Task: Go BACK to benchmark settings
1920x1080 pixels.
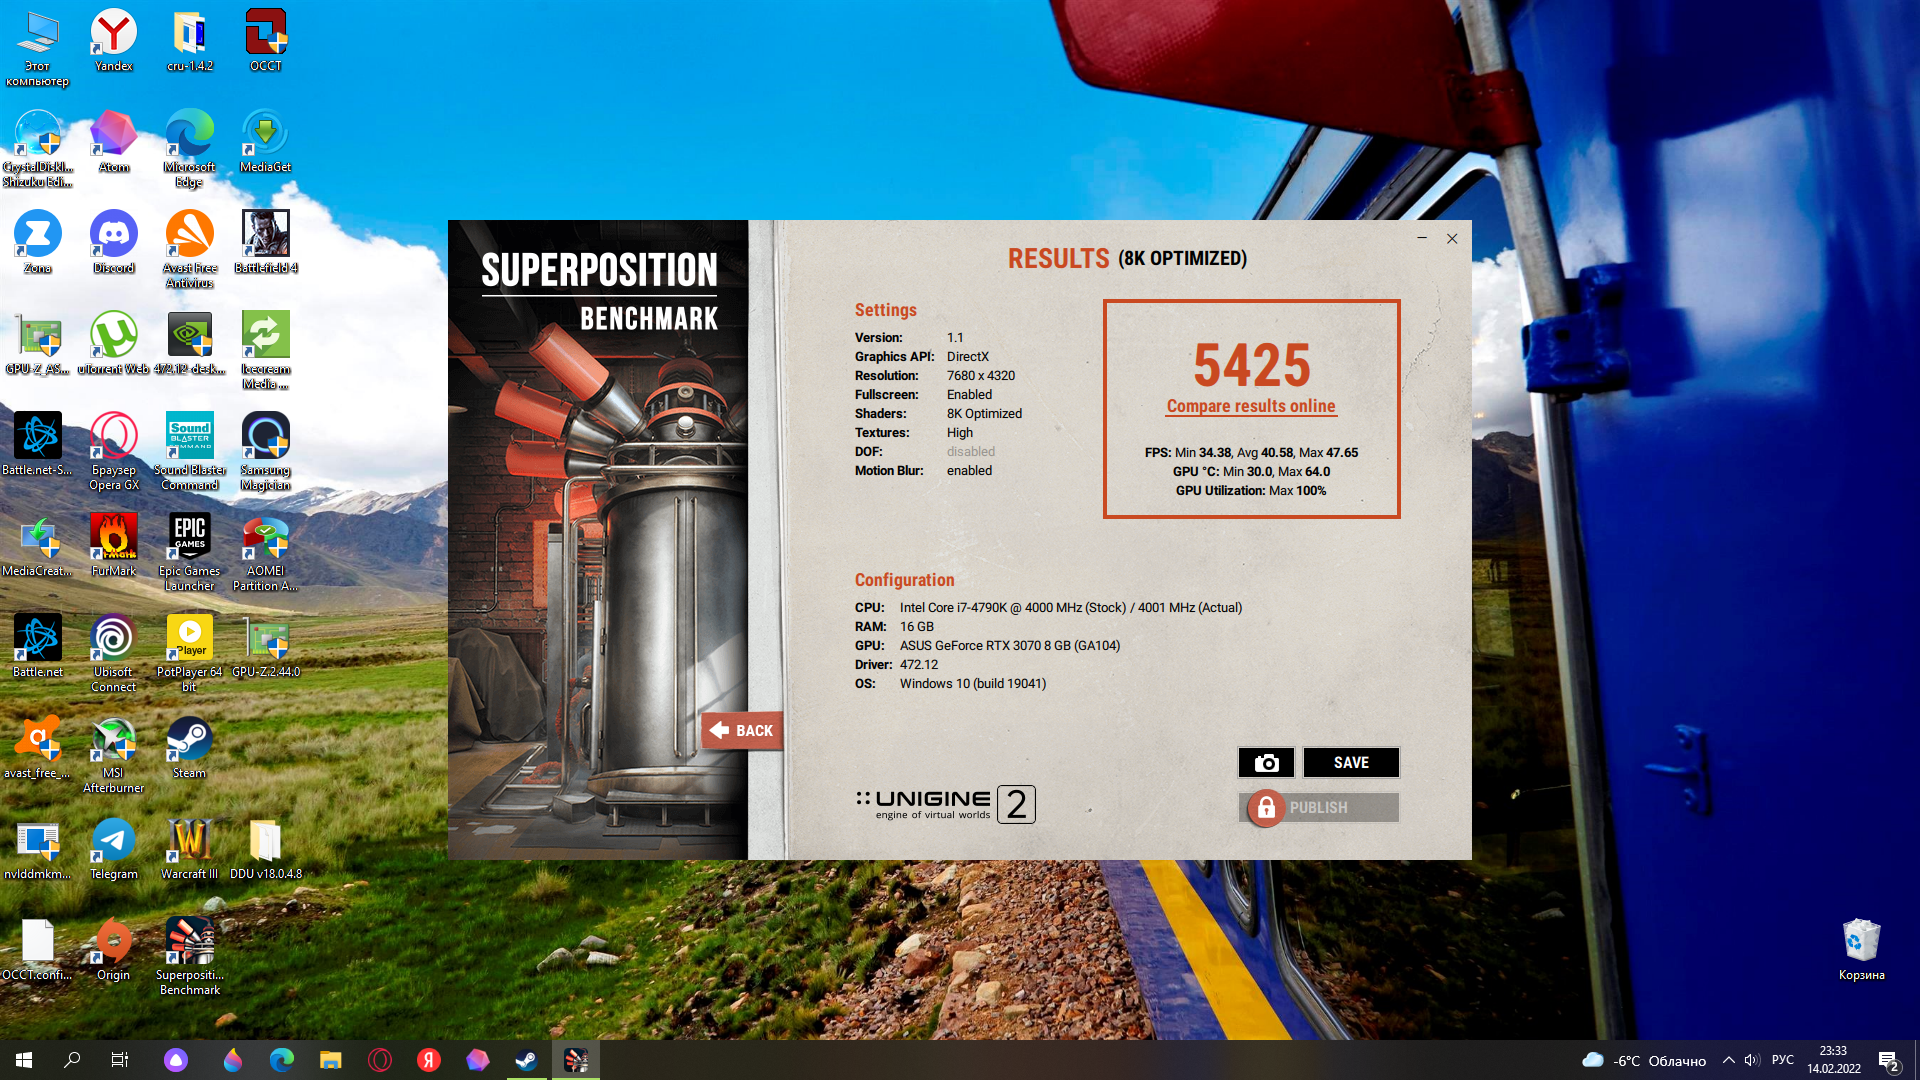Action: (742, 731)
